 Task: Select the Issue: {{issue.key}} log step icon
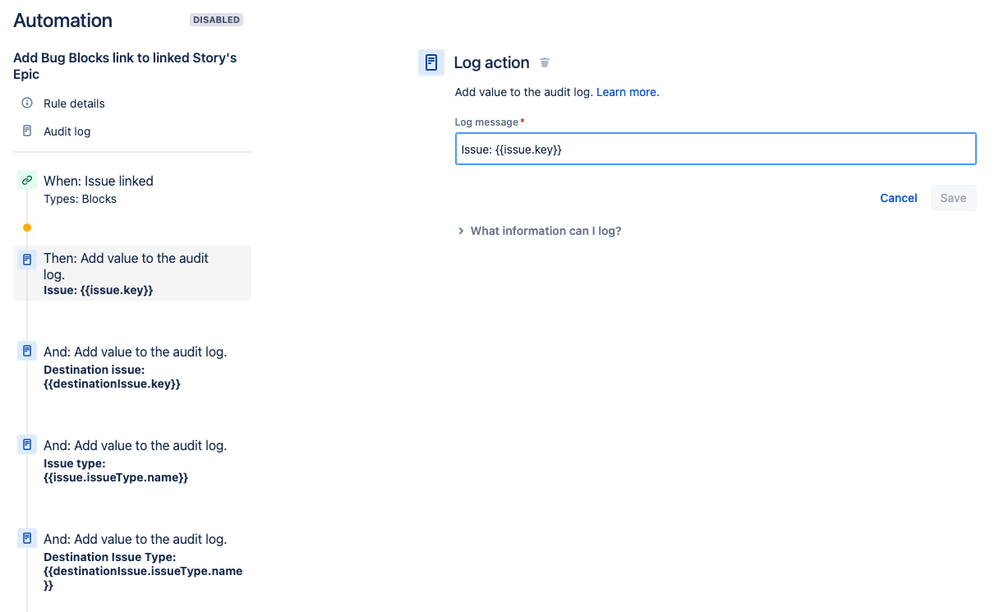(x=27, y=259)
